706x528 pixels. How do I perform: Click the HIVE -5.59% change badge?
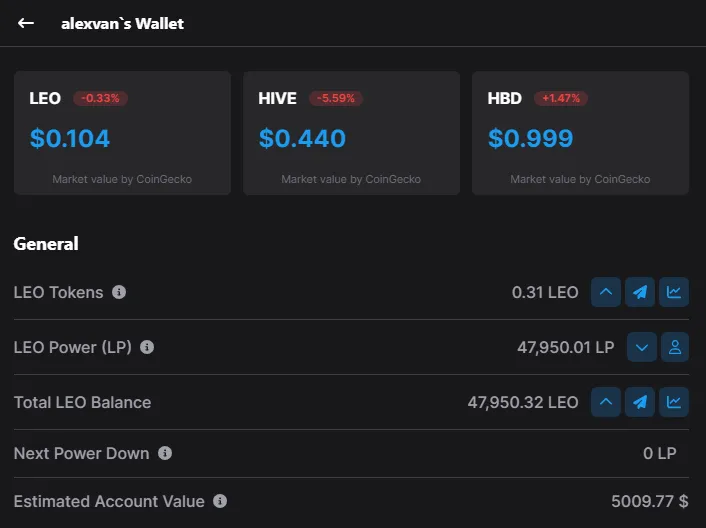(x=336, y=98)
